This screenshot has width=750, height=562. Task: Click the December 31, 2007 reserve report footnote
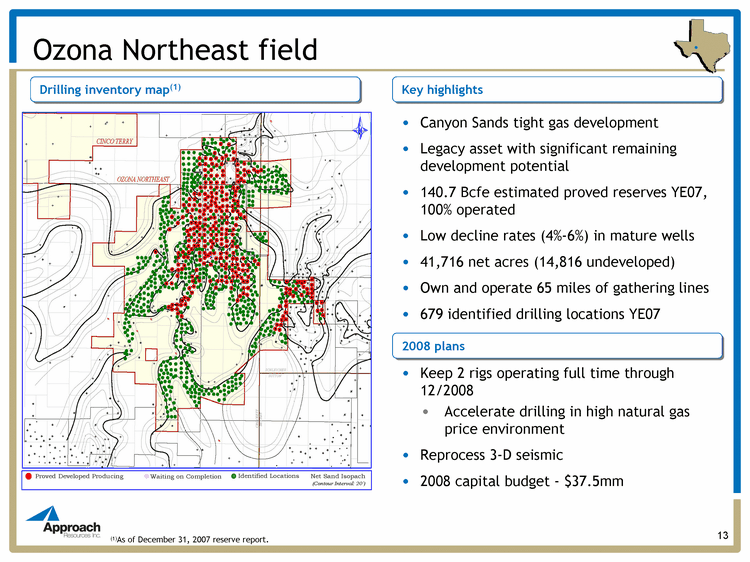tap(190, 540)
